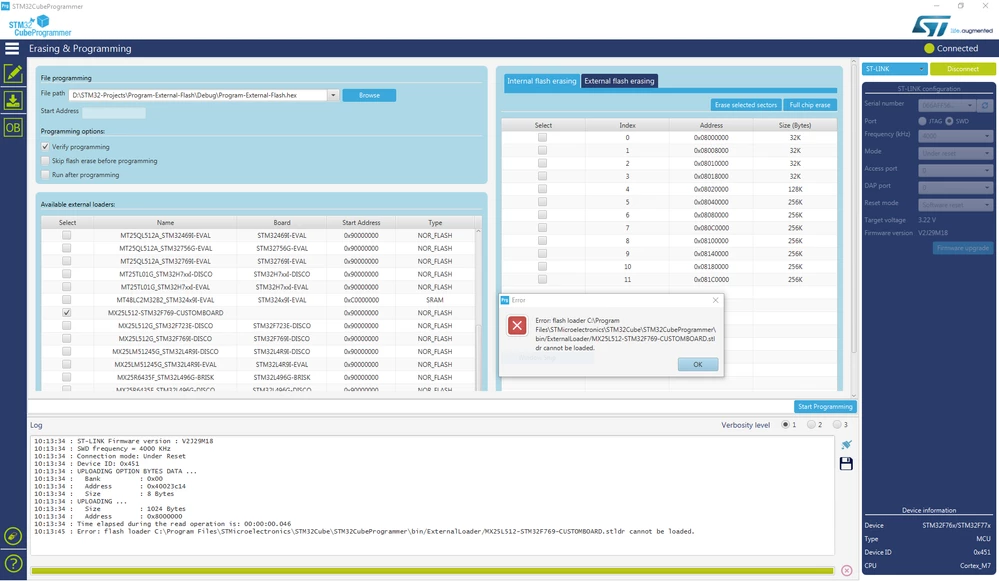Image resolution: width=999 pixels, height=581 pixels.
Task: Select sector 11 at 0x081C0000 checkbox
Action: coord(542,279)
